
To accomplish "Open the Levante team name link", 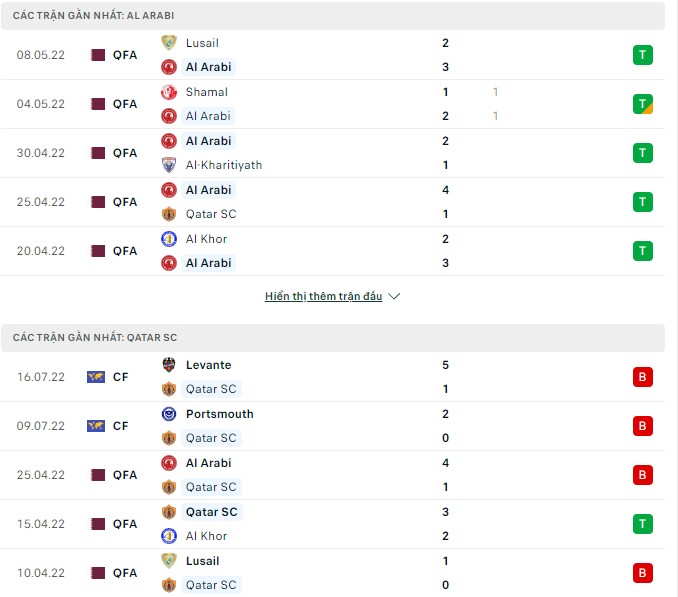I will pyautogui.click(x=209, y=365).
